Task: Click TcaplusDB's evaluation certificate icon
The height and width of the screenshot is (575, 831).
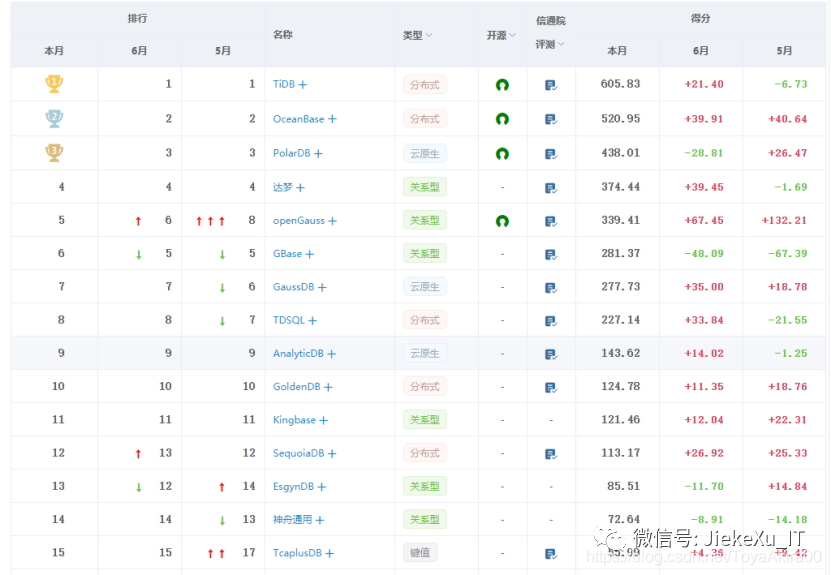Action: 551,554
